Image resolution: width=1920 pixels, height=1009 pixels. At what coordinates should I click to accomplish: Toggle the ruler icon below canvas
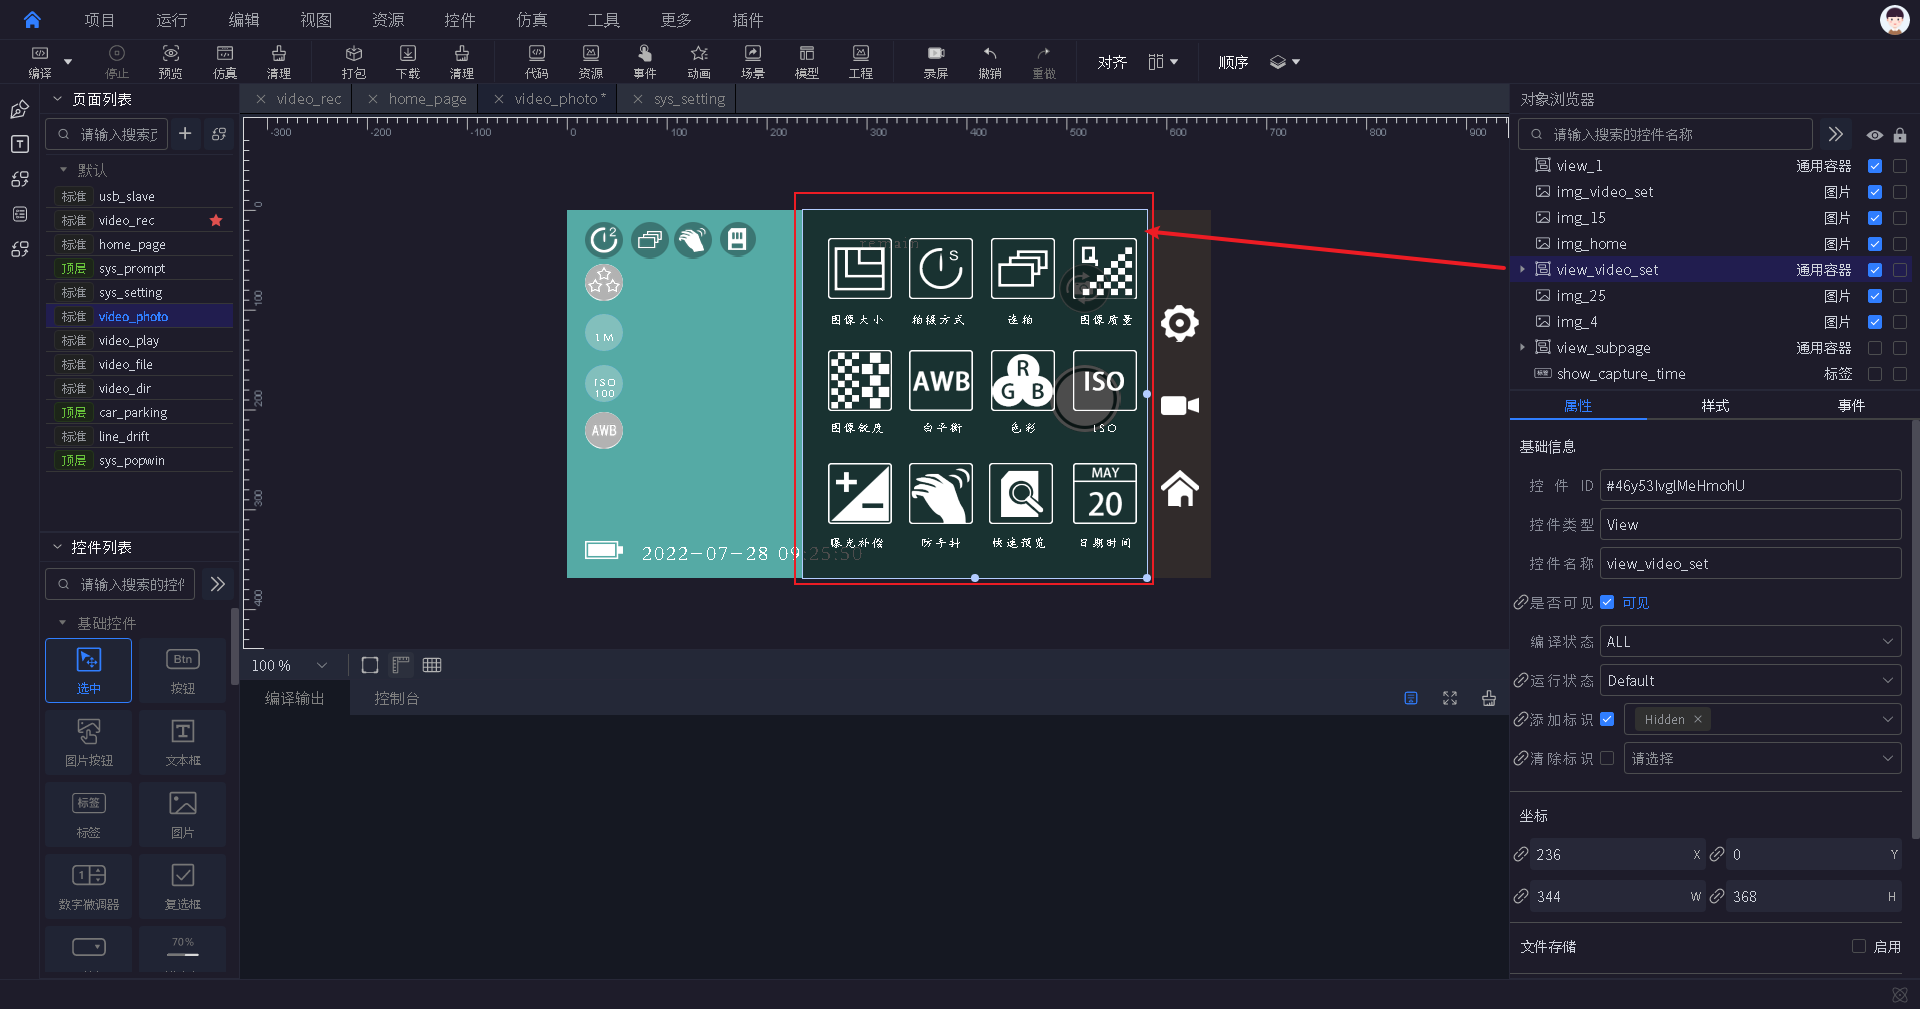(x=401, y=665)
